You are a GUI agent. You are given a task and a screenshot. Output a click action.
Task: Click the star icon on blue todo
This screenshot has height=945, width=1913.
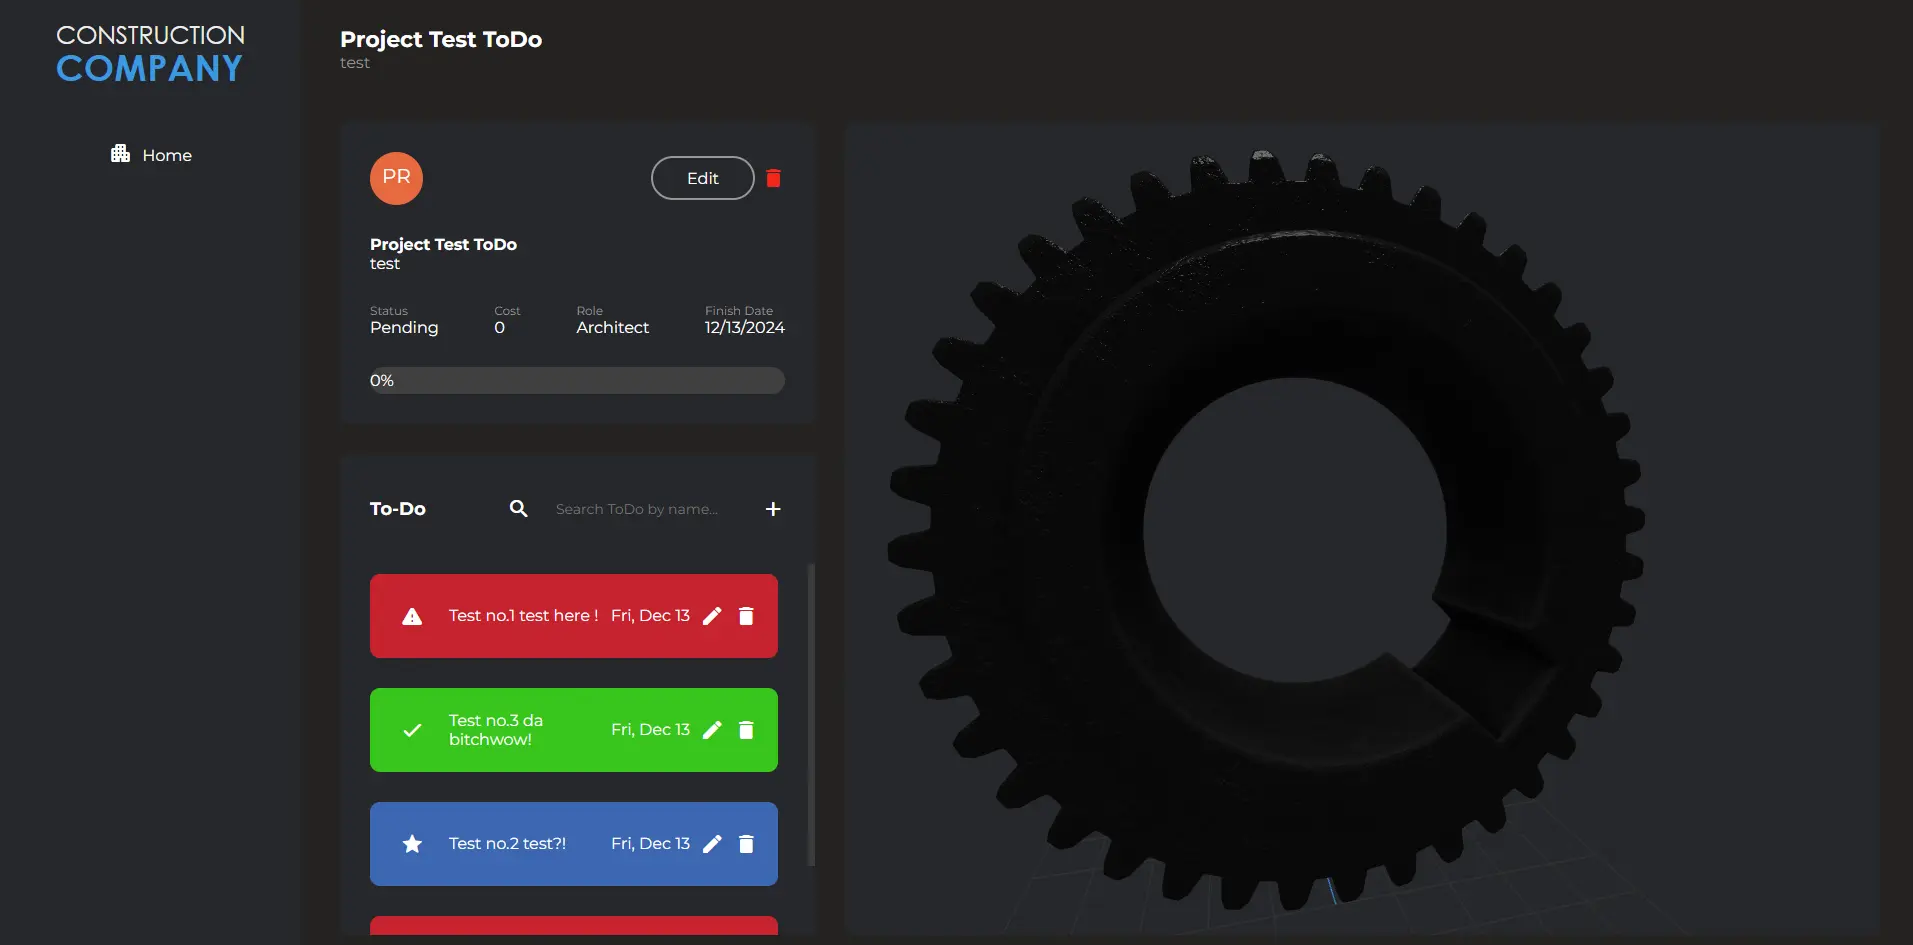[412, 844]
